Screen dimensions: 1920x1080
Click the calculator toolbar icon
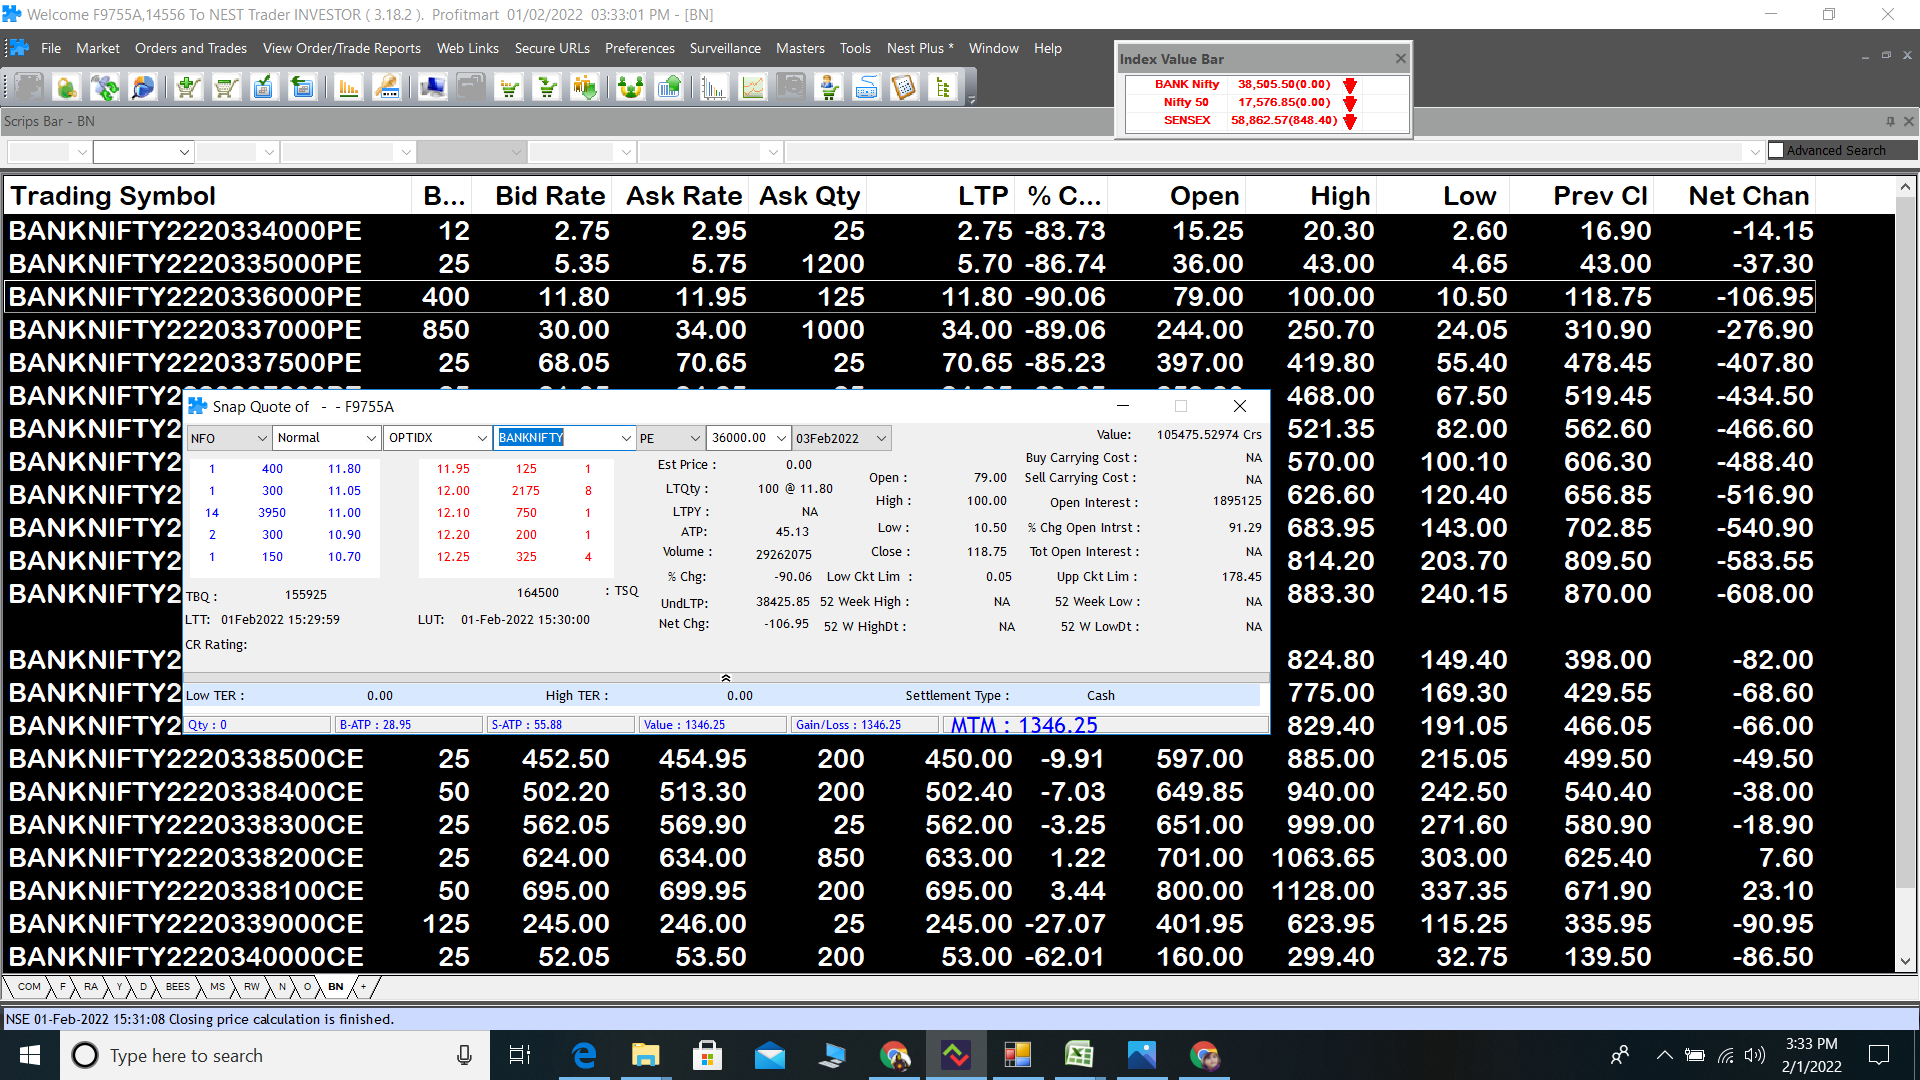905,88
